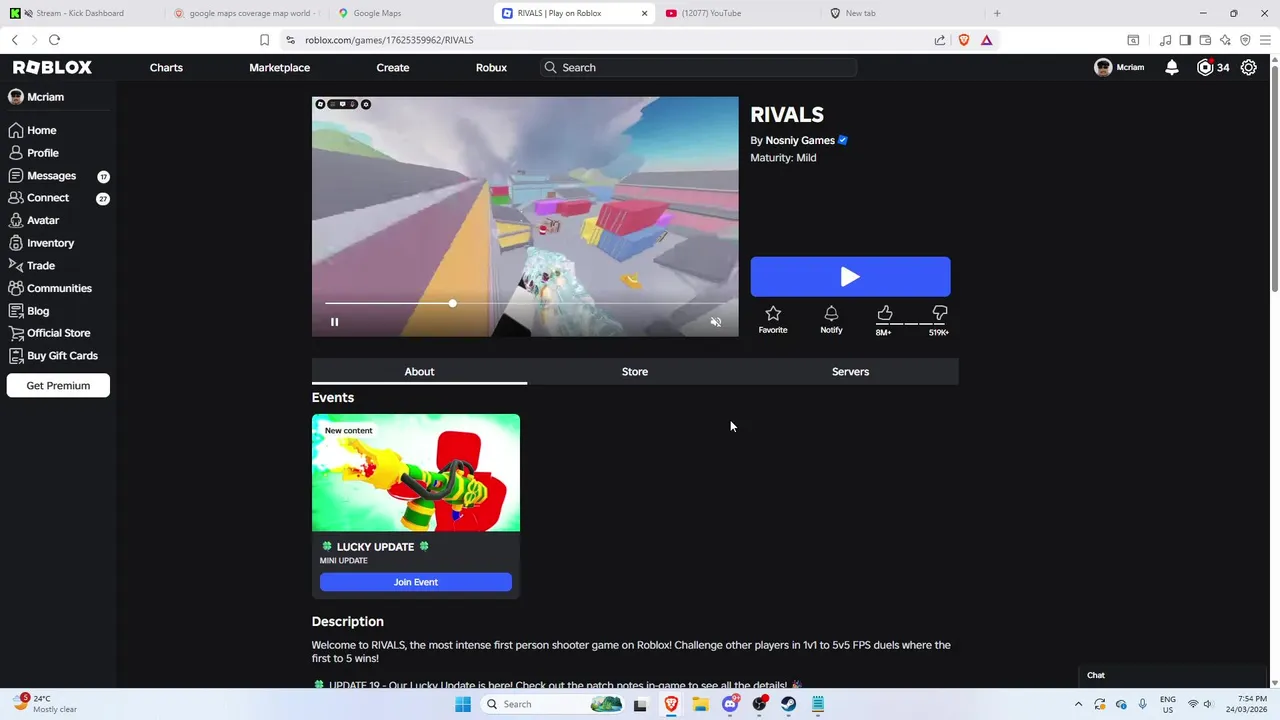1280x720 pixels.
Task: Open a new browser tab
Action: click(997, 13)
